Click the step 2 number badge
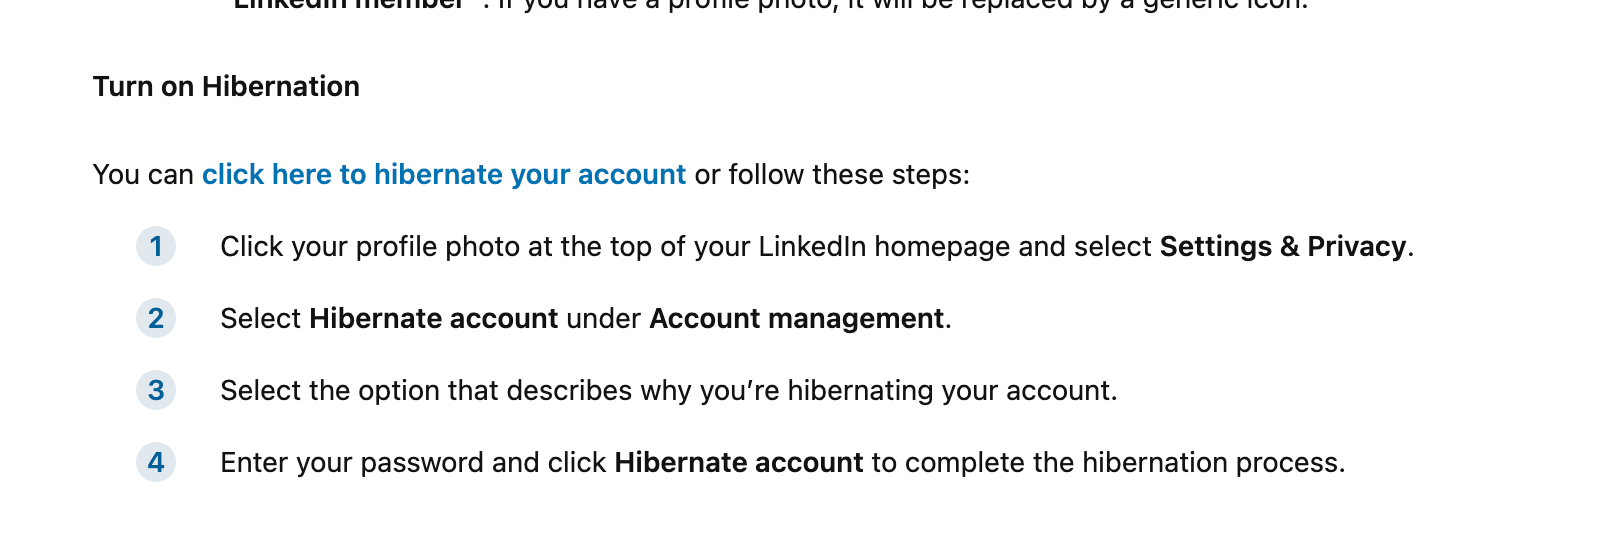This screenshot has height=534, width=1610. tap(156, 318)
